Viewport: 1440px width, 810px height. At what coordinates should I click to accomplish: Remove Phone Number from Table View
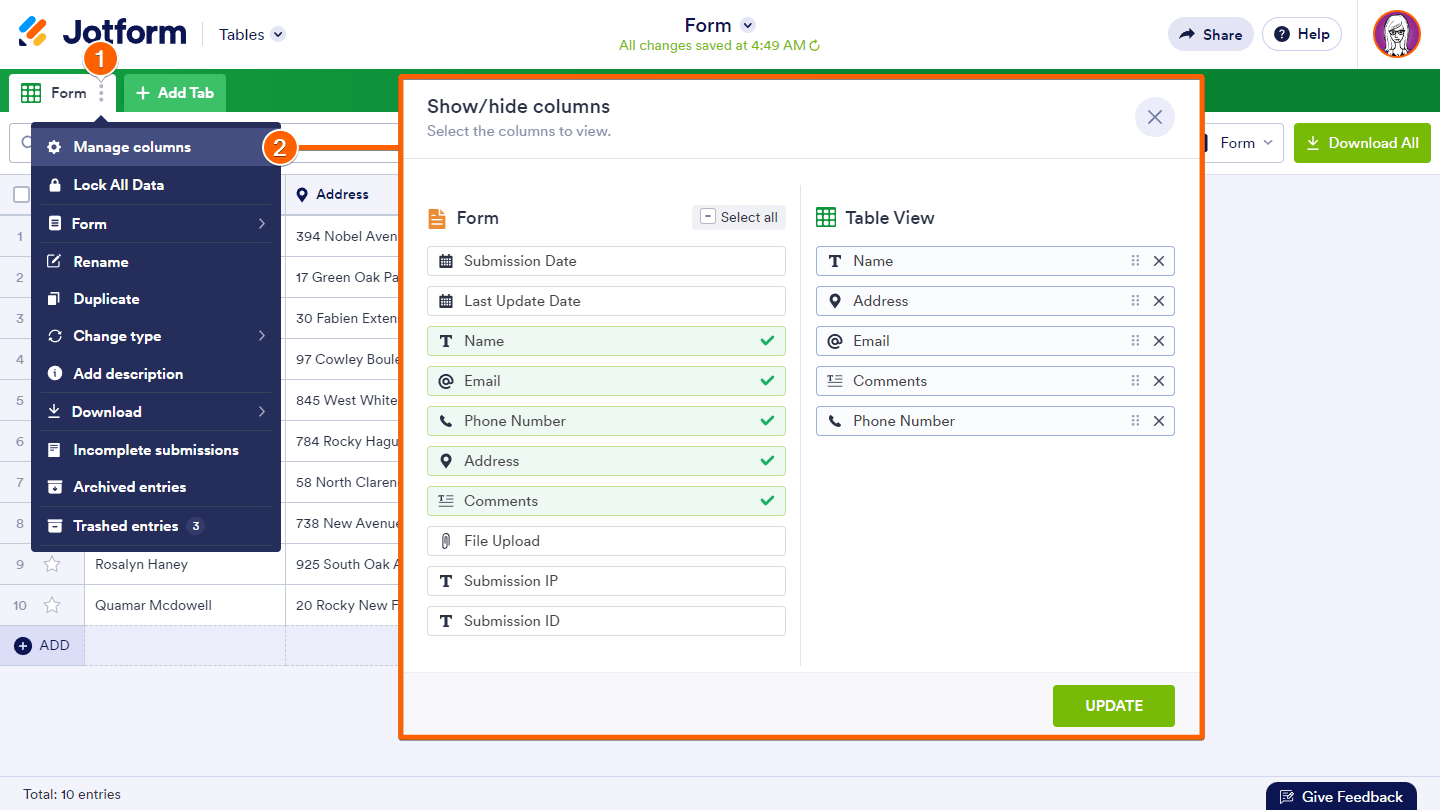click(x=1159, y=421)
